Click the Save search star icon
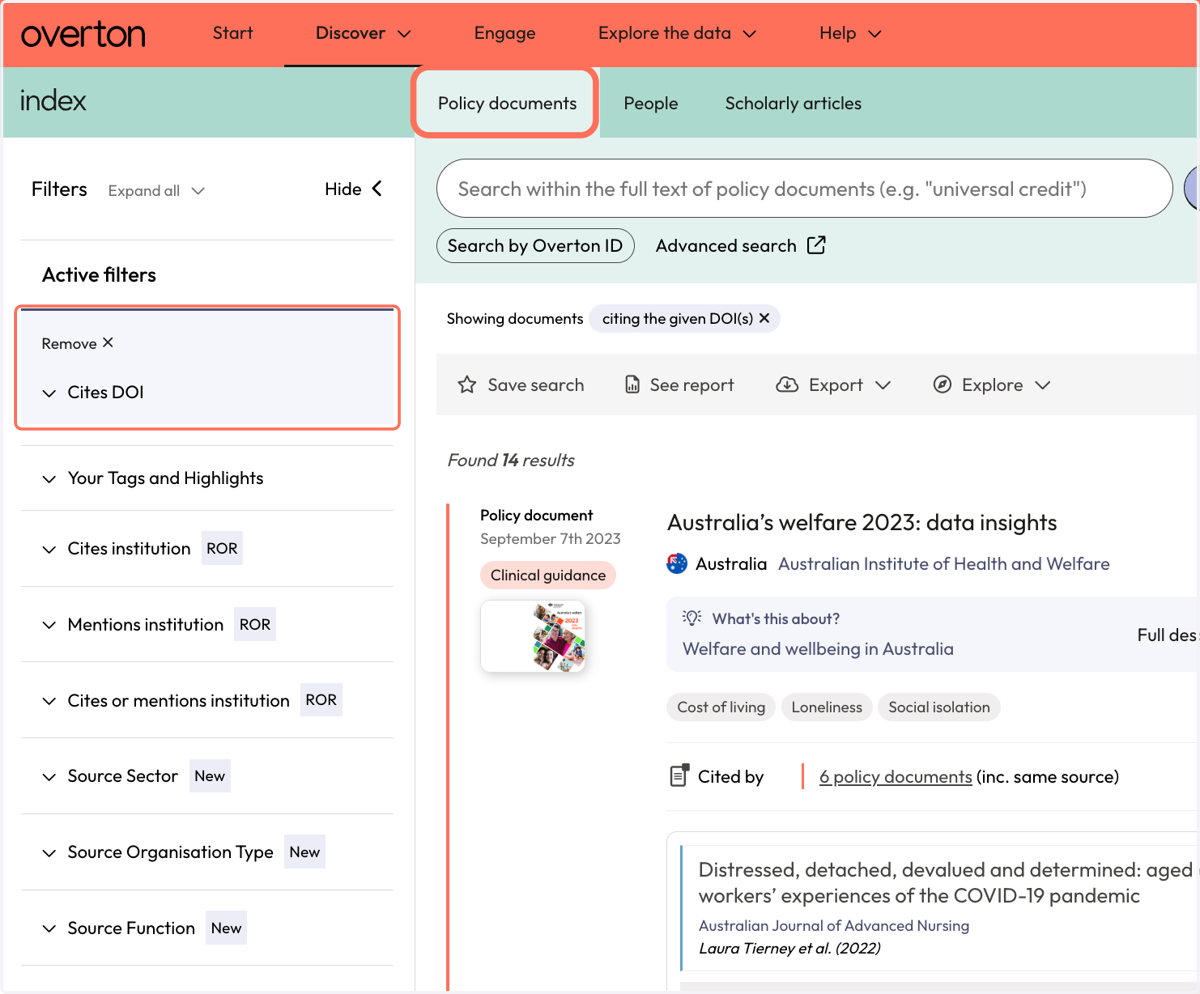The height and width of the screenshot is (994, 1200). point(466,385)
